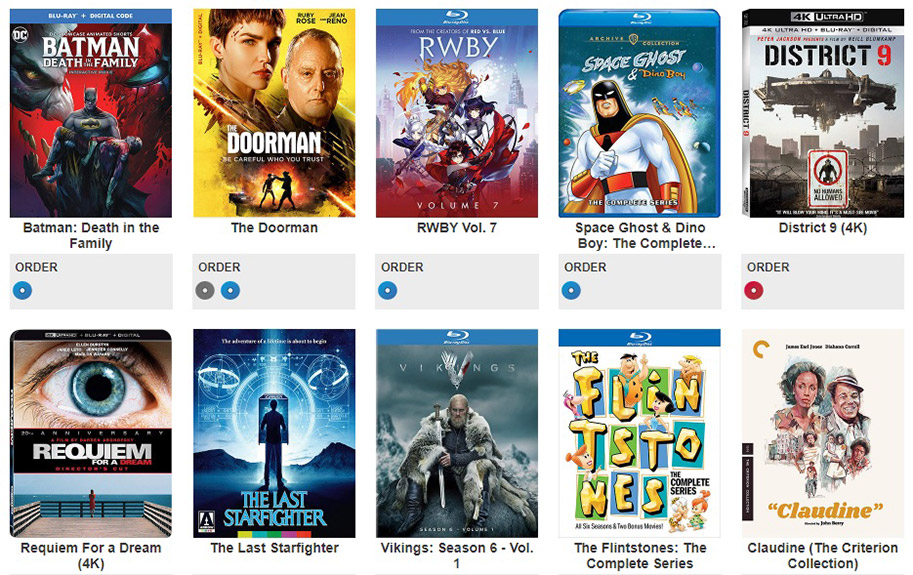Open the RWBY Volume 7 cover image
913x575 pixels.
pos(457,113)
